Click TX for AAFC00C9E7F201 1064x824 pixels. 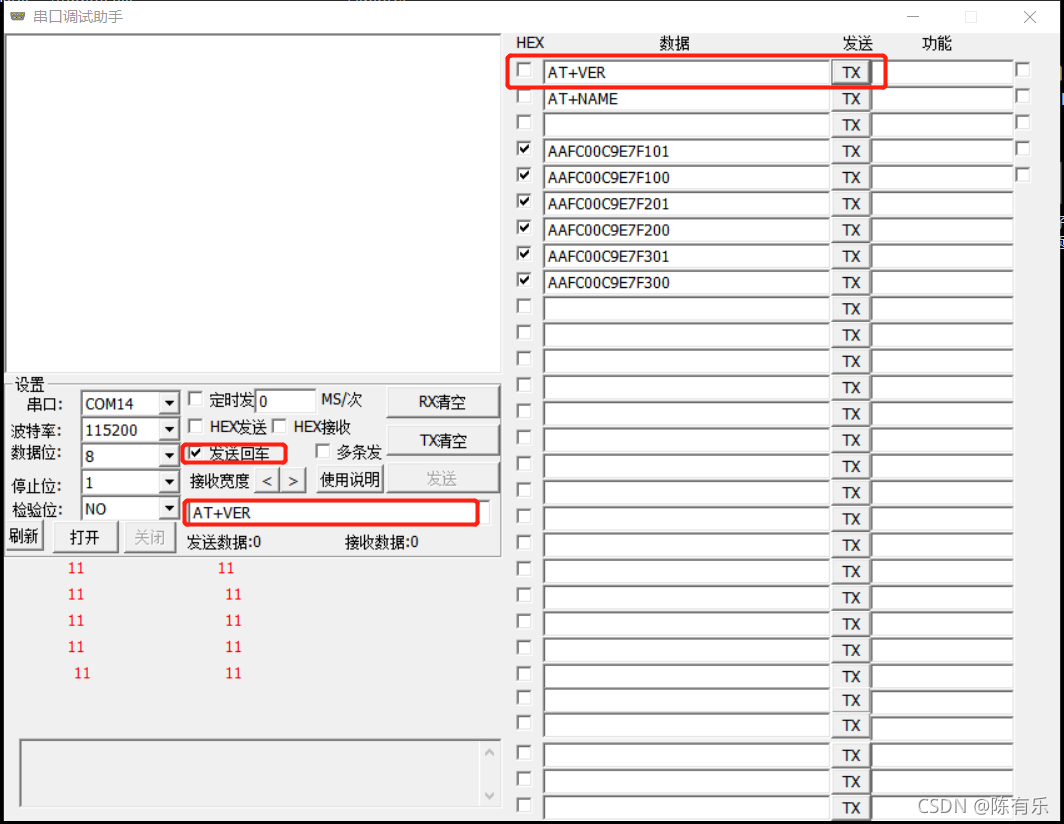(851, 204)
